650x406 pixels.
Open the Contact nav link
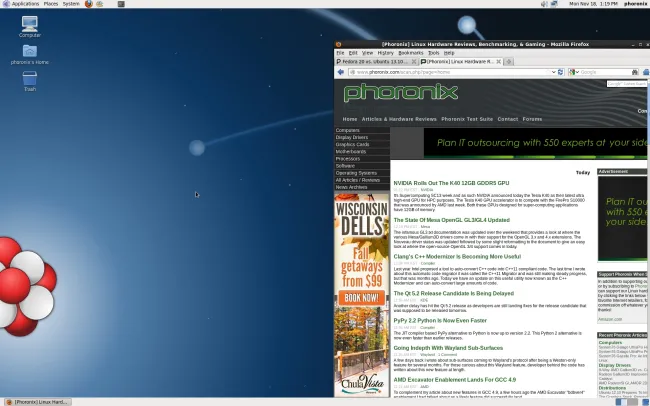click(x=508, y=119)
